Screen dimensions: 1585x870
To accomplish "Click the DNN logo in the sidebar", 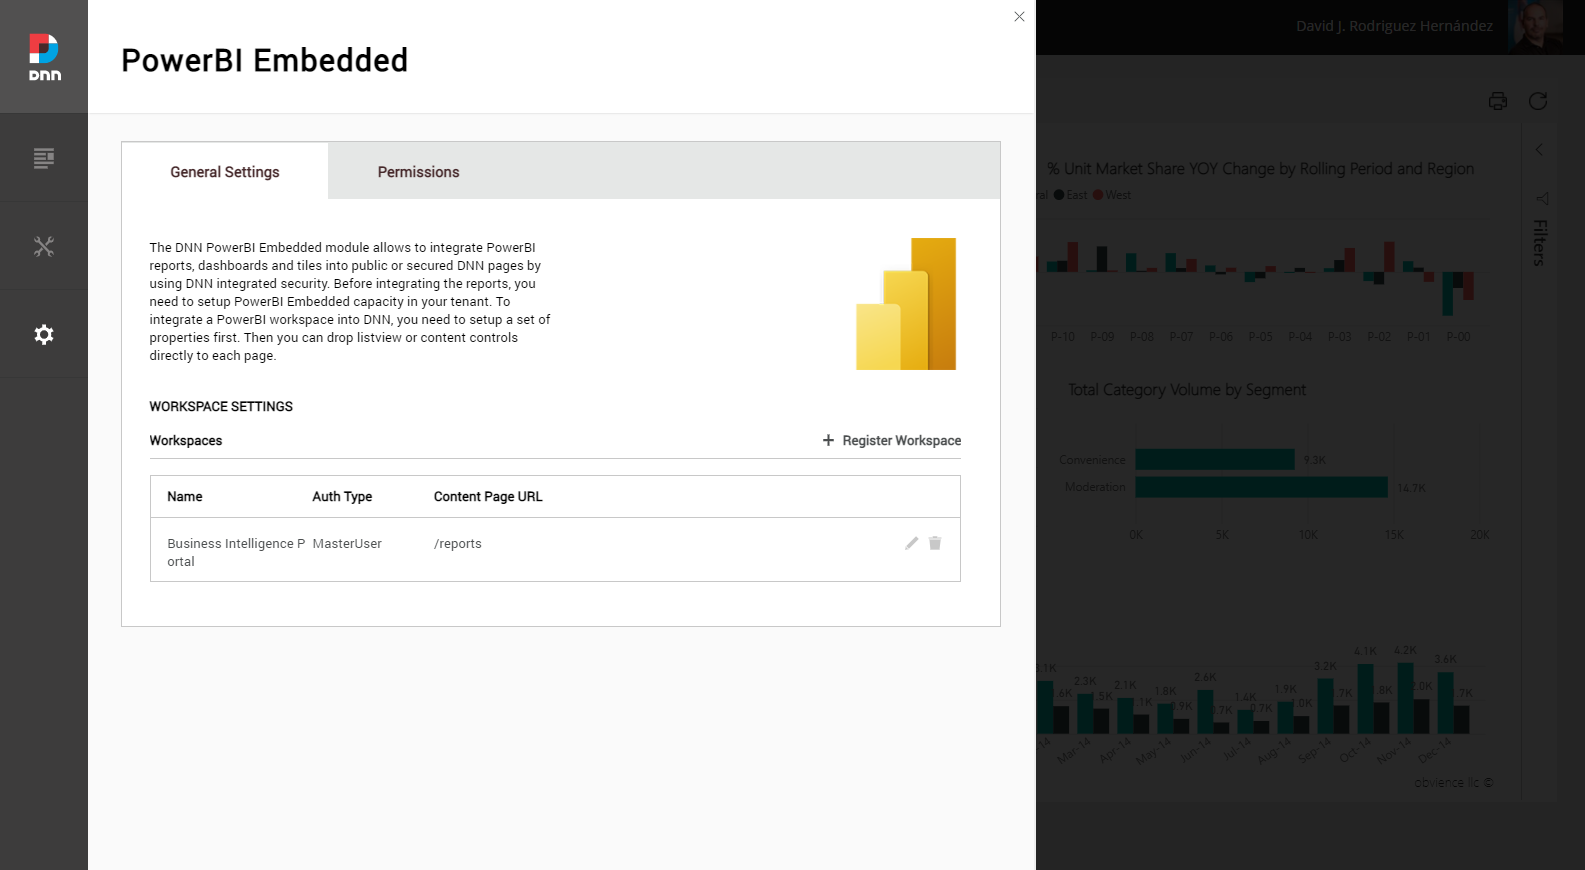I will tap(44, 57).
